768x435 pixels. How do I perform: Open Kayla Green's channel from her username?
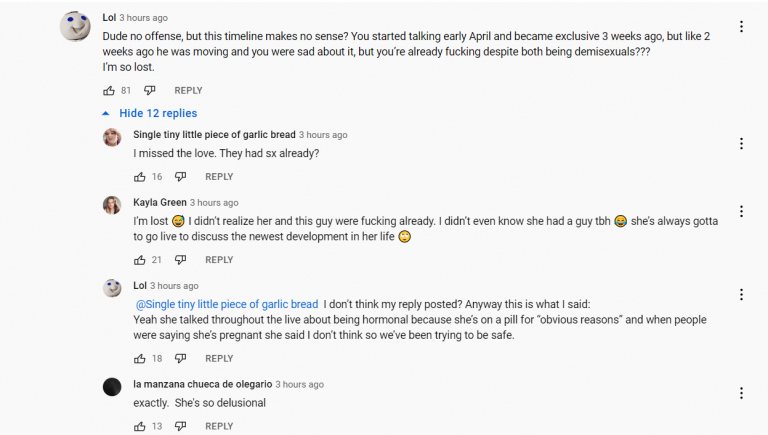pyautogui.click(x=160, y=202)
